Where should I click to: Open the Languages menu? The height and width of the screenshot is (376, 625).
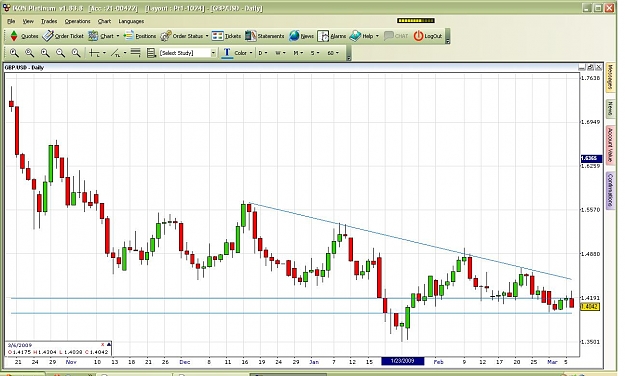131,22
